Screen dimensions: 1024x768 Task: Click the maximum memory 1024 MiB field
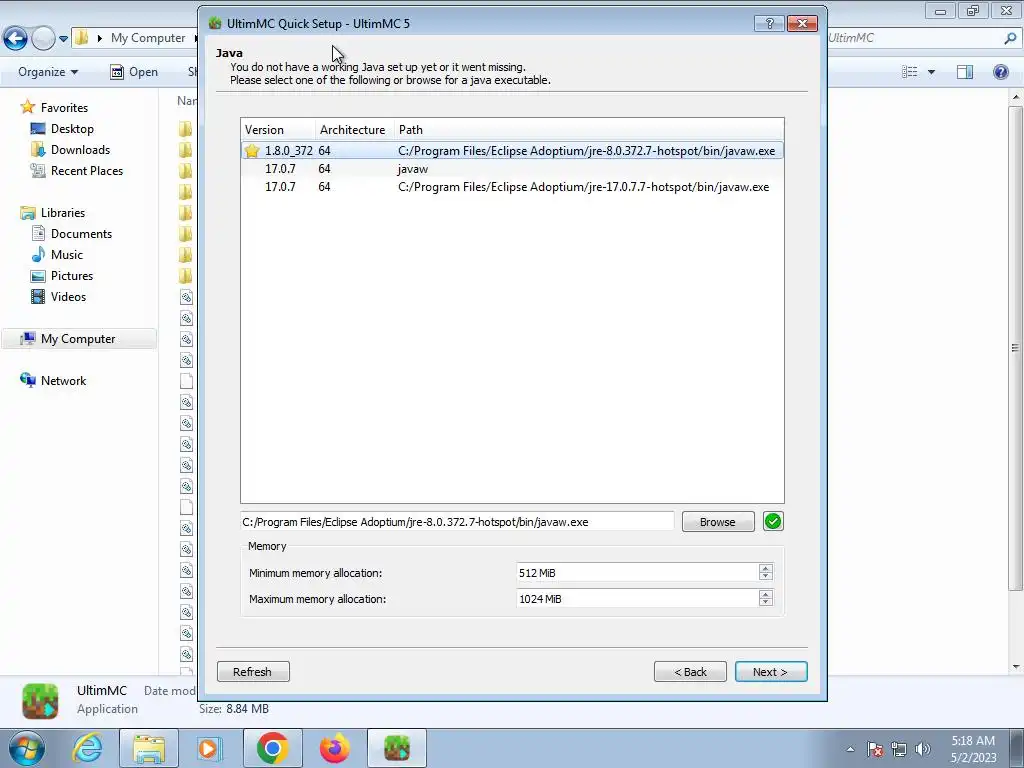click(637, 599)
